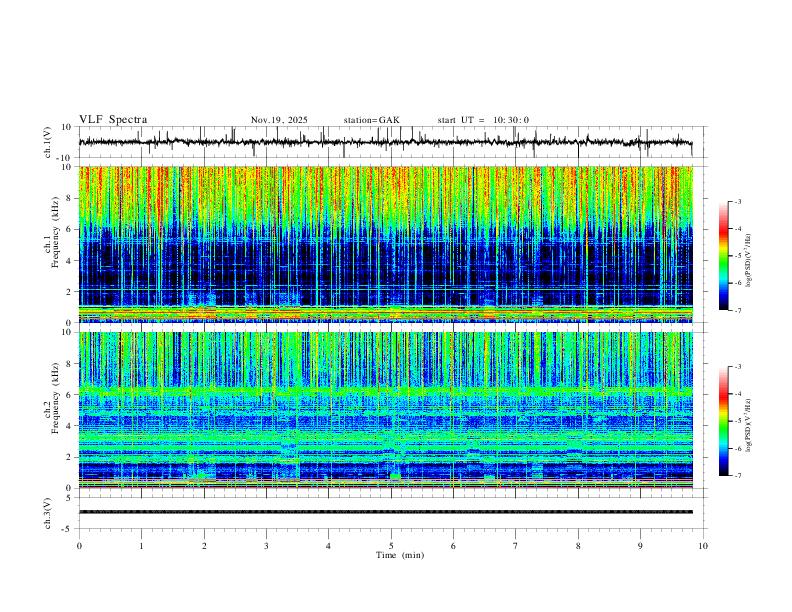792x612 pixels.
Task: Click the "6" kHz tick on ch.1 axis
Action: pos(69,229)
